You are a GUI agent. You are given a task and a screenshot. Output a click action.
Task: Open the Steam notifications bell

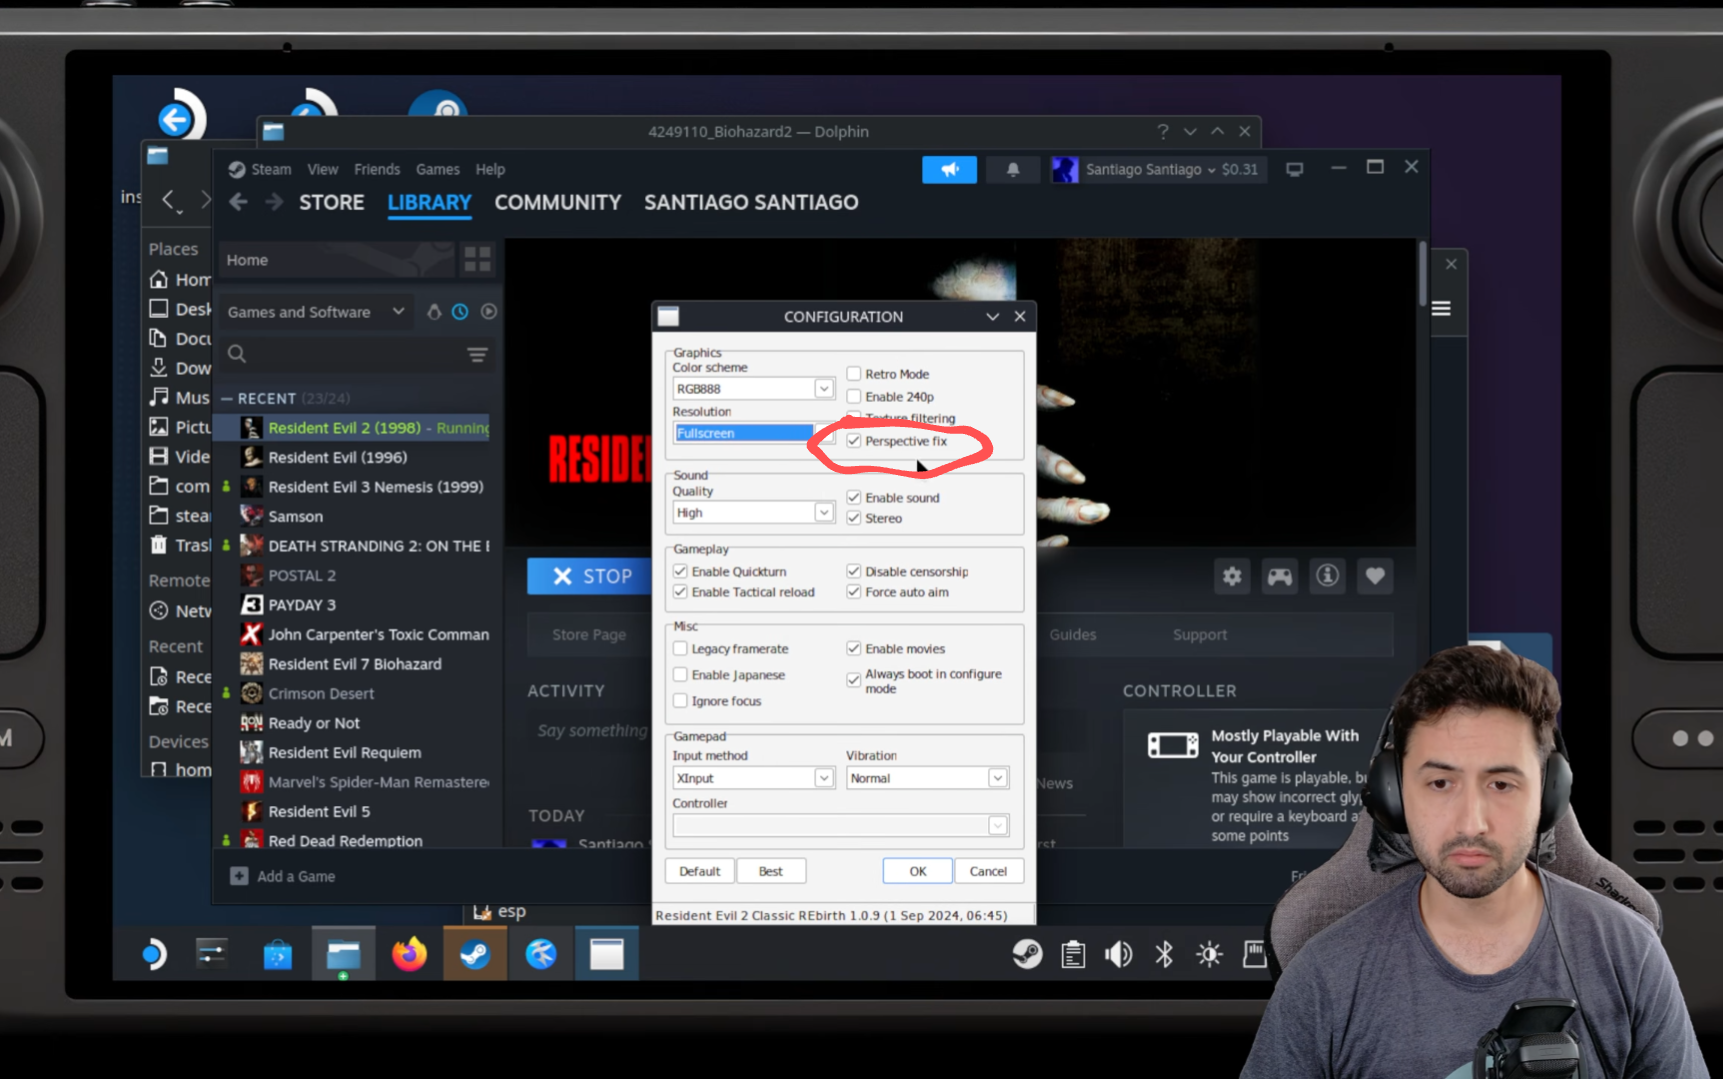click(1013, 170)
